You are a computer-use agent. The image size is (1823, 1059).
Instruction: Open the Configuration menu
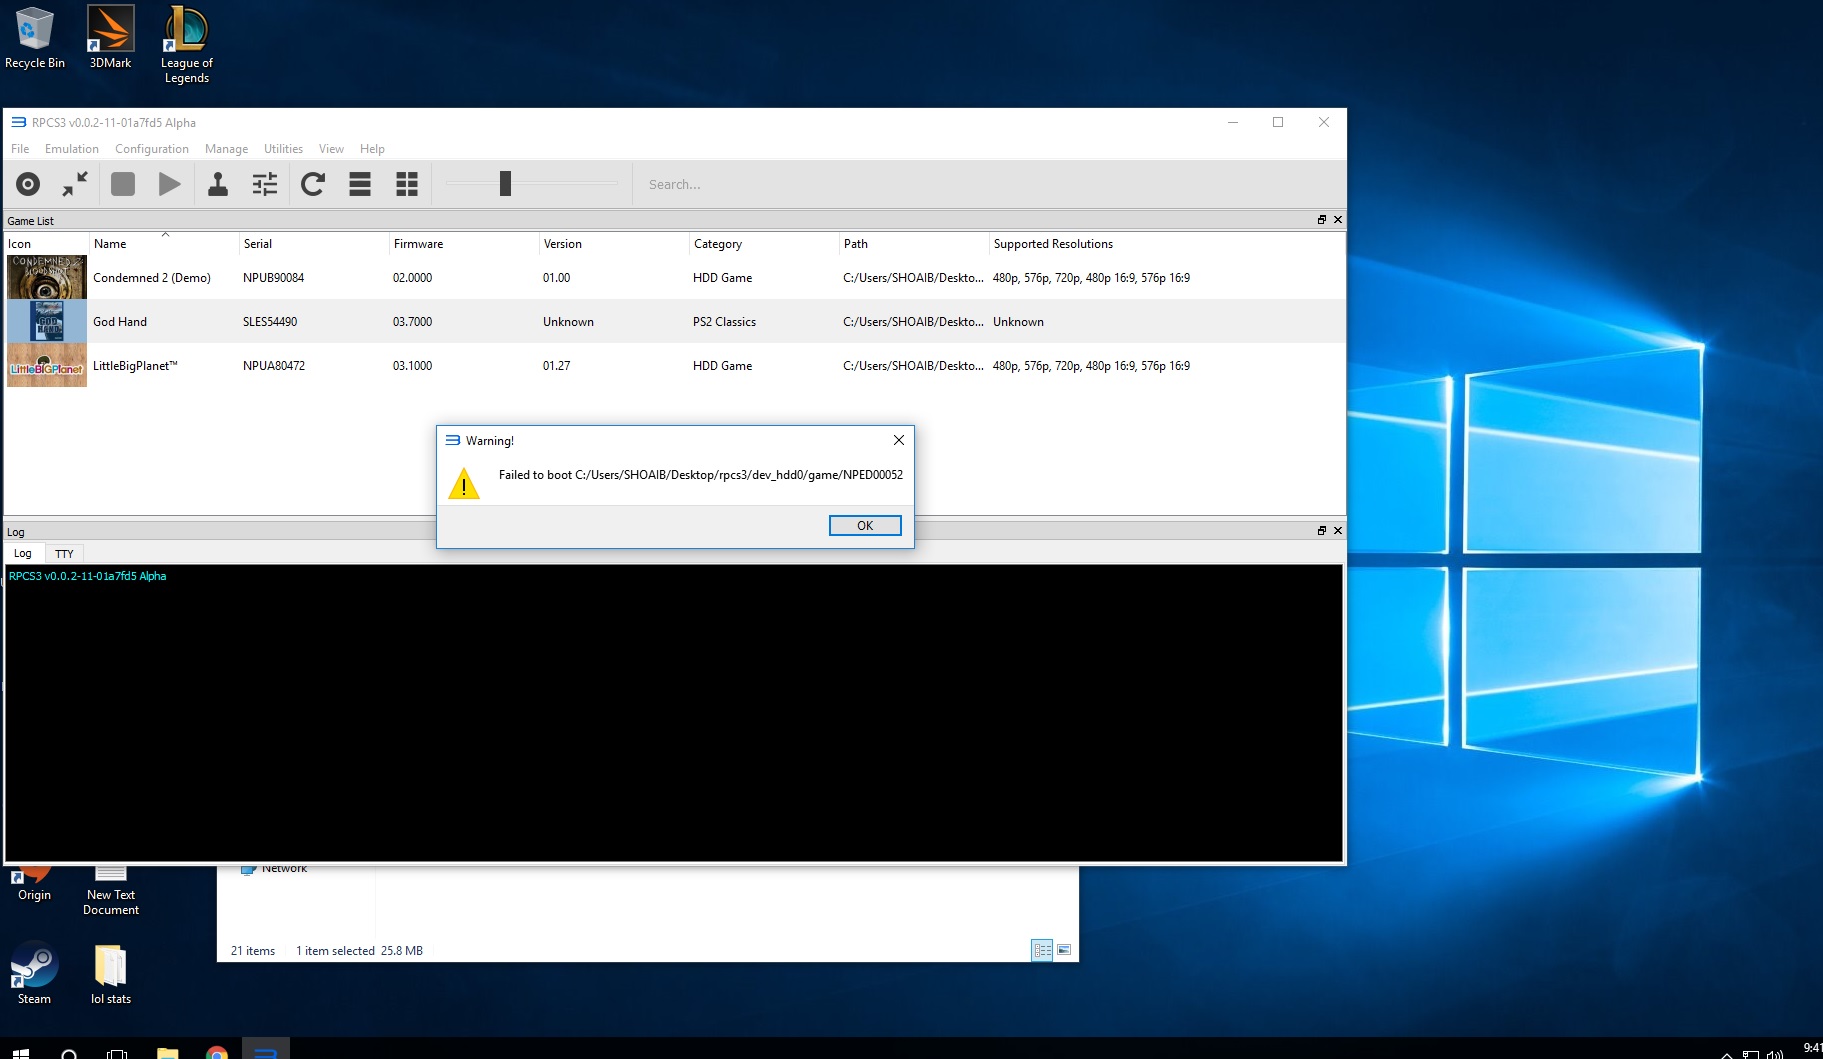click(151, 149)
